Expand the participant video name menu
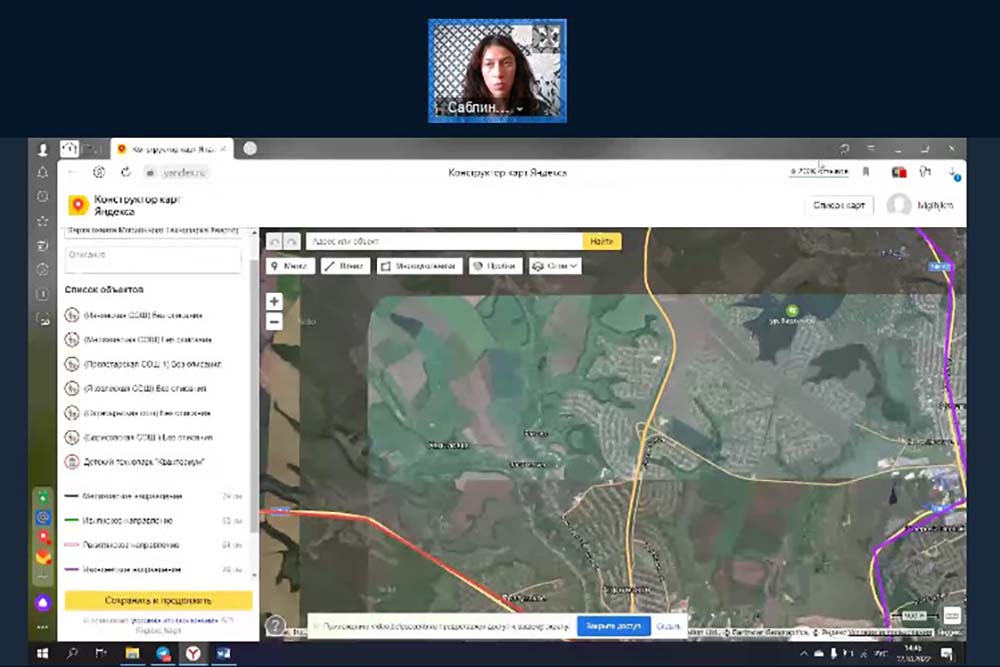 (x=520, y=107)
